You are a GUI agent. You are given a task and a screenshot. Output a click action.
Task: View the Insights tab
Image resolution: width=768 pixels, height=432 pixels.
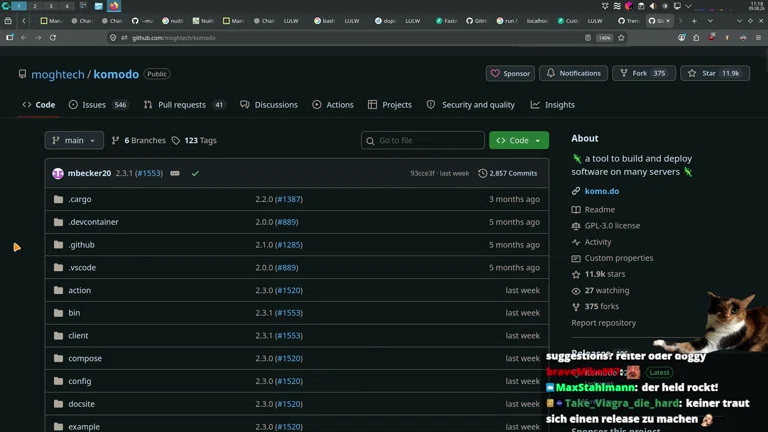(553, 105)
